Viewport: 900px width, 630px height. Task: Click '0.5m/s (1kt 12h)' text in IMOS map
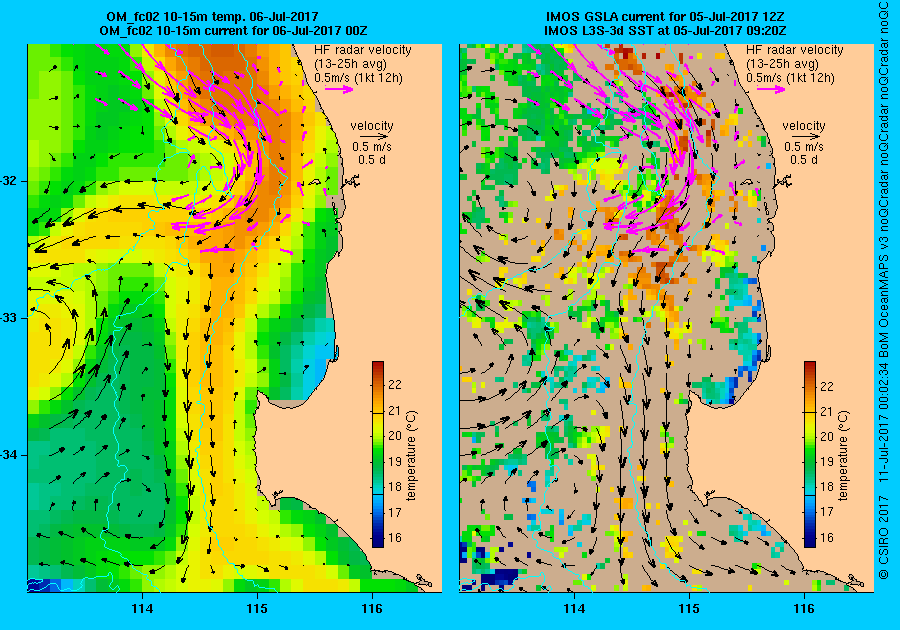[x=790, y=77]
